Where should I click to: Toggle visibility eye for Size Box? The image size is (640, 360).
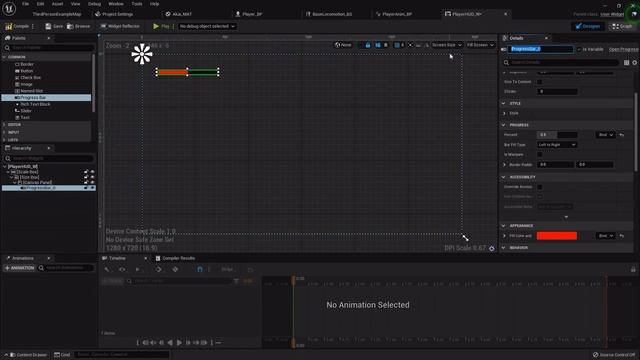coord(92,177)
